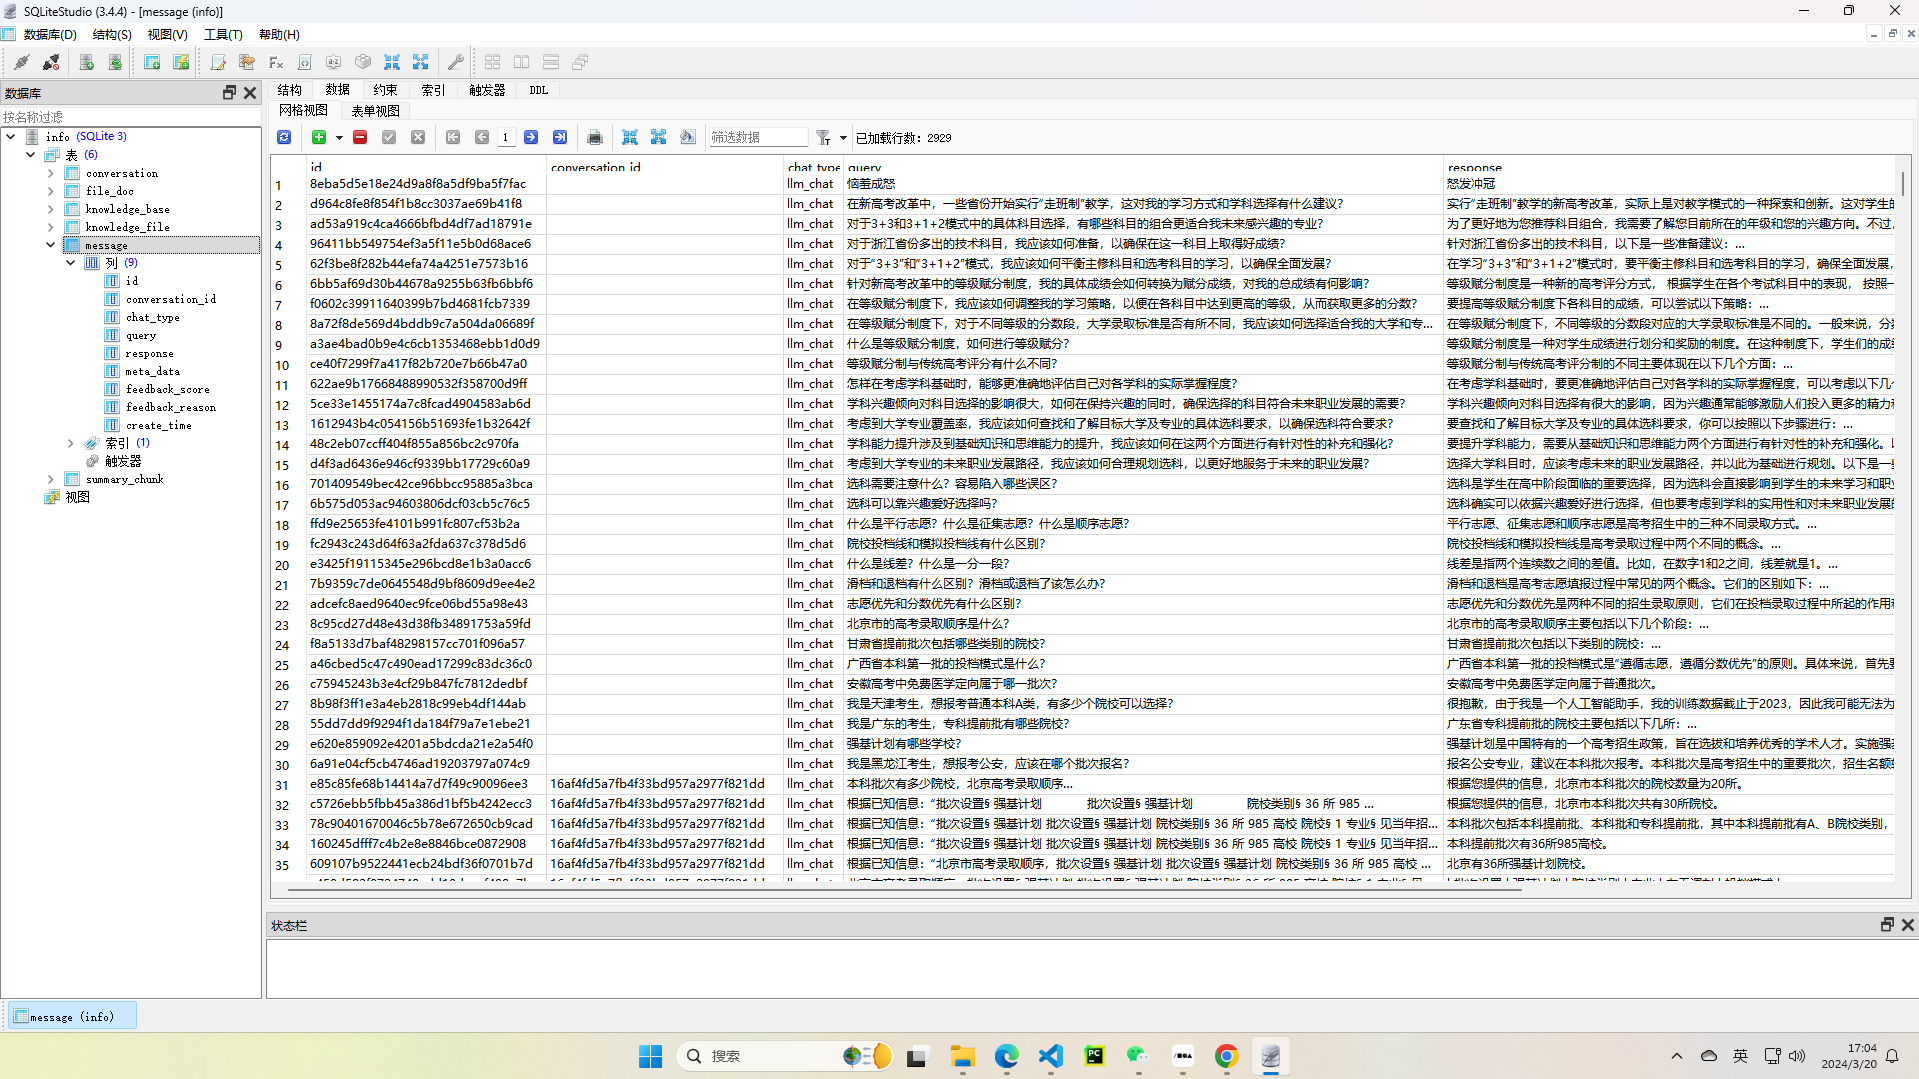
Task: Tile windows icon in main toolbar
Action: pos(493,62)
